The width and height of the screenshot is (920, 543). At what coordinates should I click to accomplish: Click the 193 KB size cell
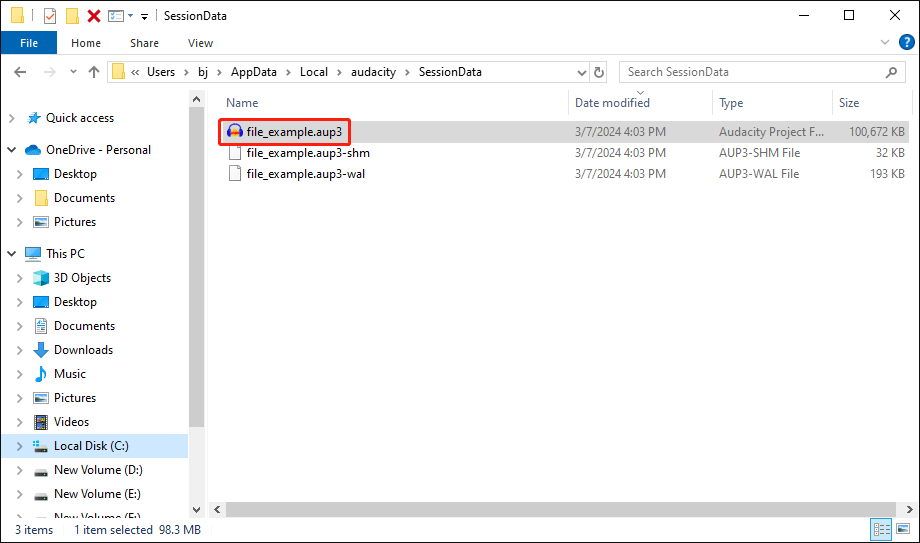coord(887,174)
